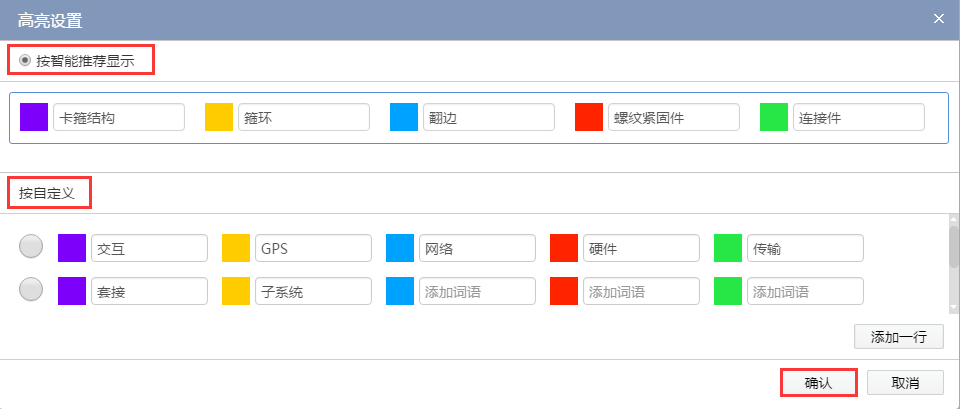The image size is (960, 409).
Task: Close the 高亮设置 dialog with the X
Action: point(938,19)
